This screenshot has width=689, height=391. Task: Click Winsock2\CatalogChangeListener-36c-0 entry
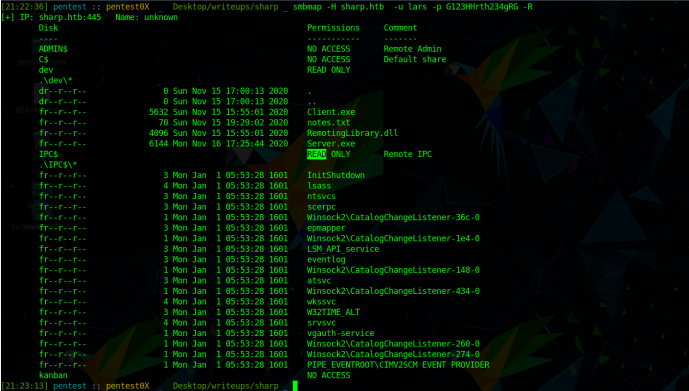[393, 217]
